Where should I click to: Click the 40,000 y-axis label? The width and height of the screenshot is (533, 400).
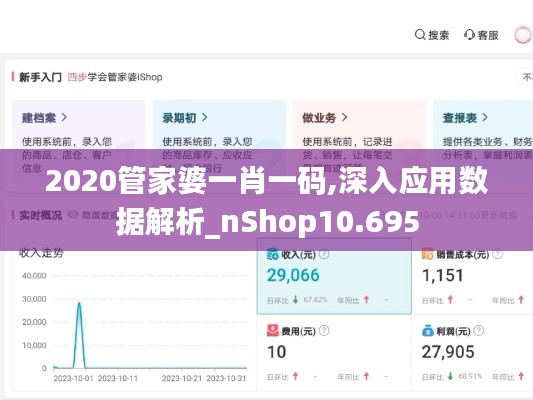coord(34,276)
